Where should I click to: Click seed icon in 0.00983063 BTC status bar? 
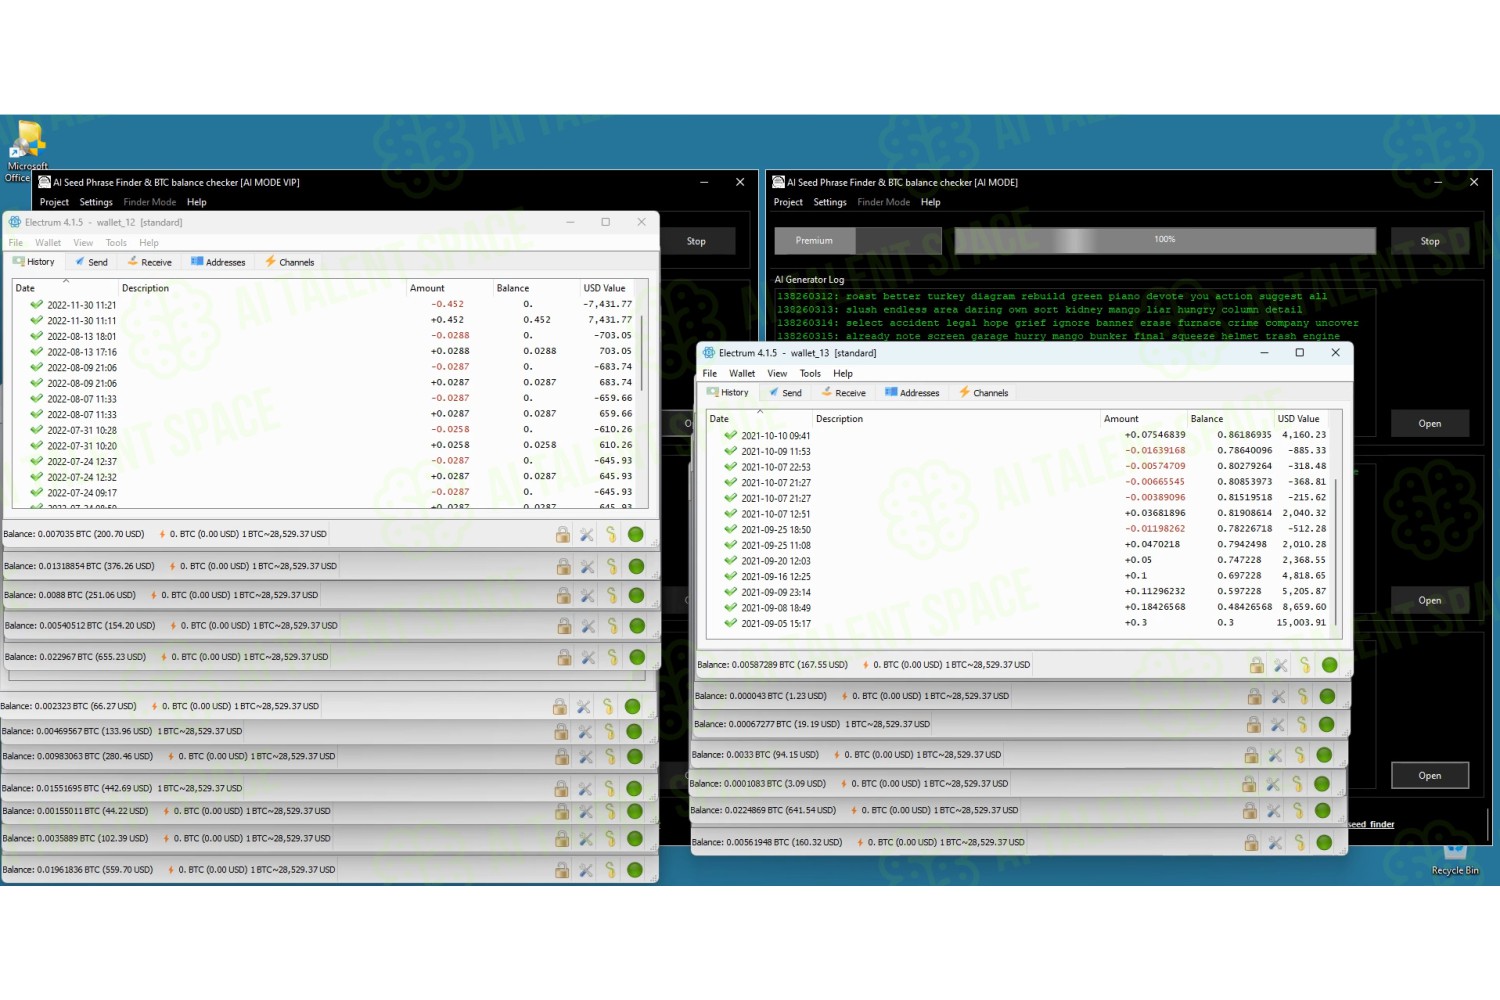(610, 757)
